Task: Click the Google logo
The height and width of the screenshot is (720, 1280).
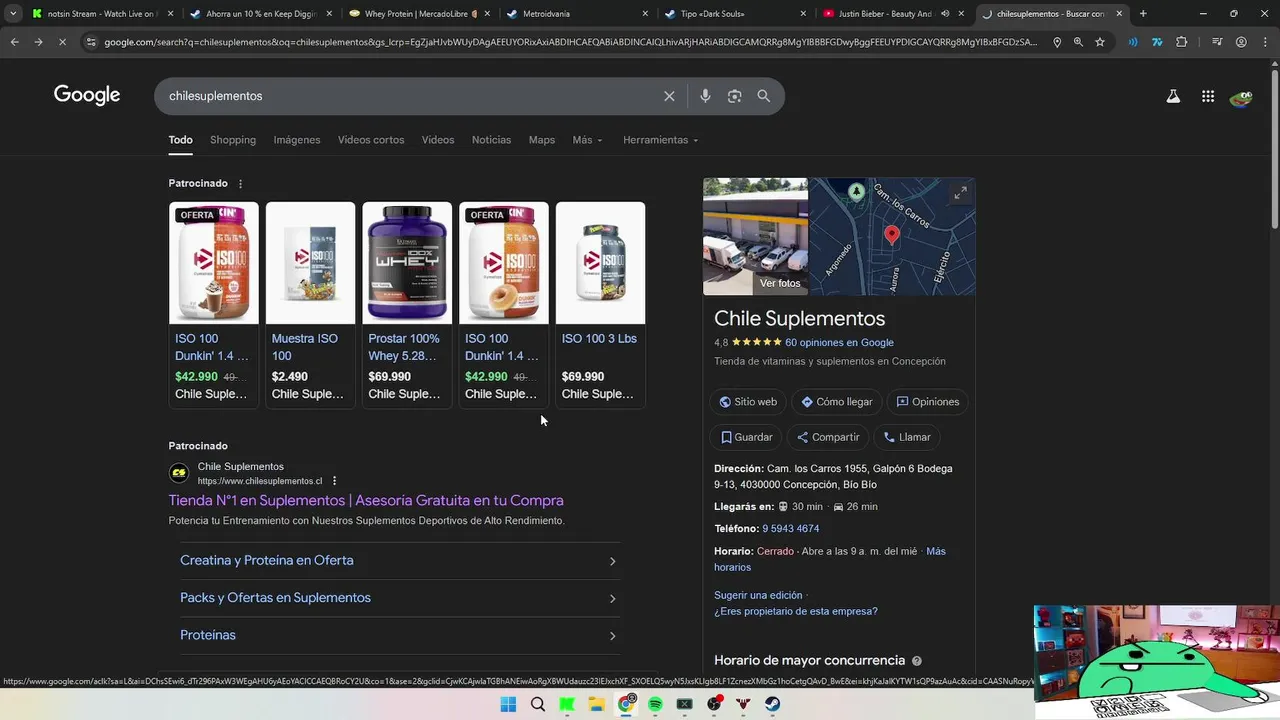Action: tap(87, 95)
